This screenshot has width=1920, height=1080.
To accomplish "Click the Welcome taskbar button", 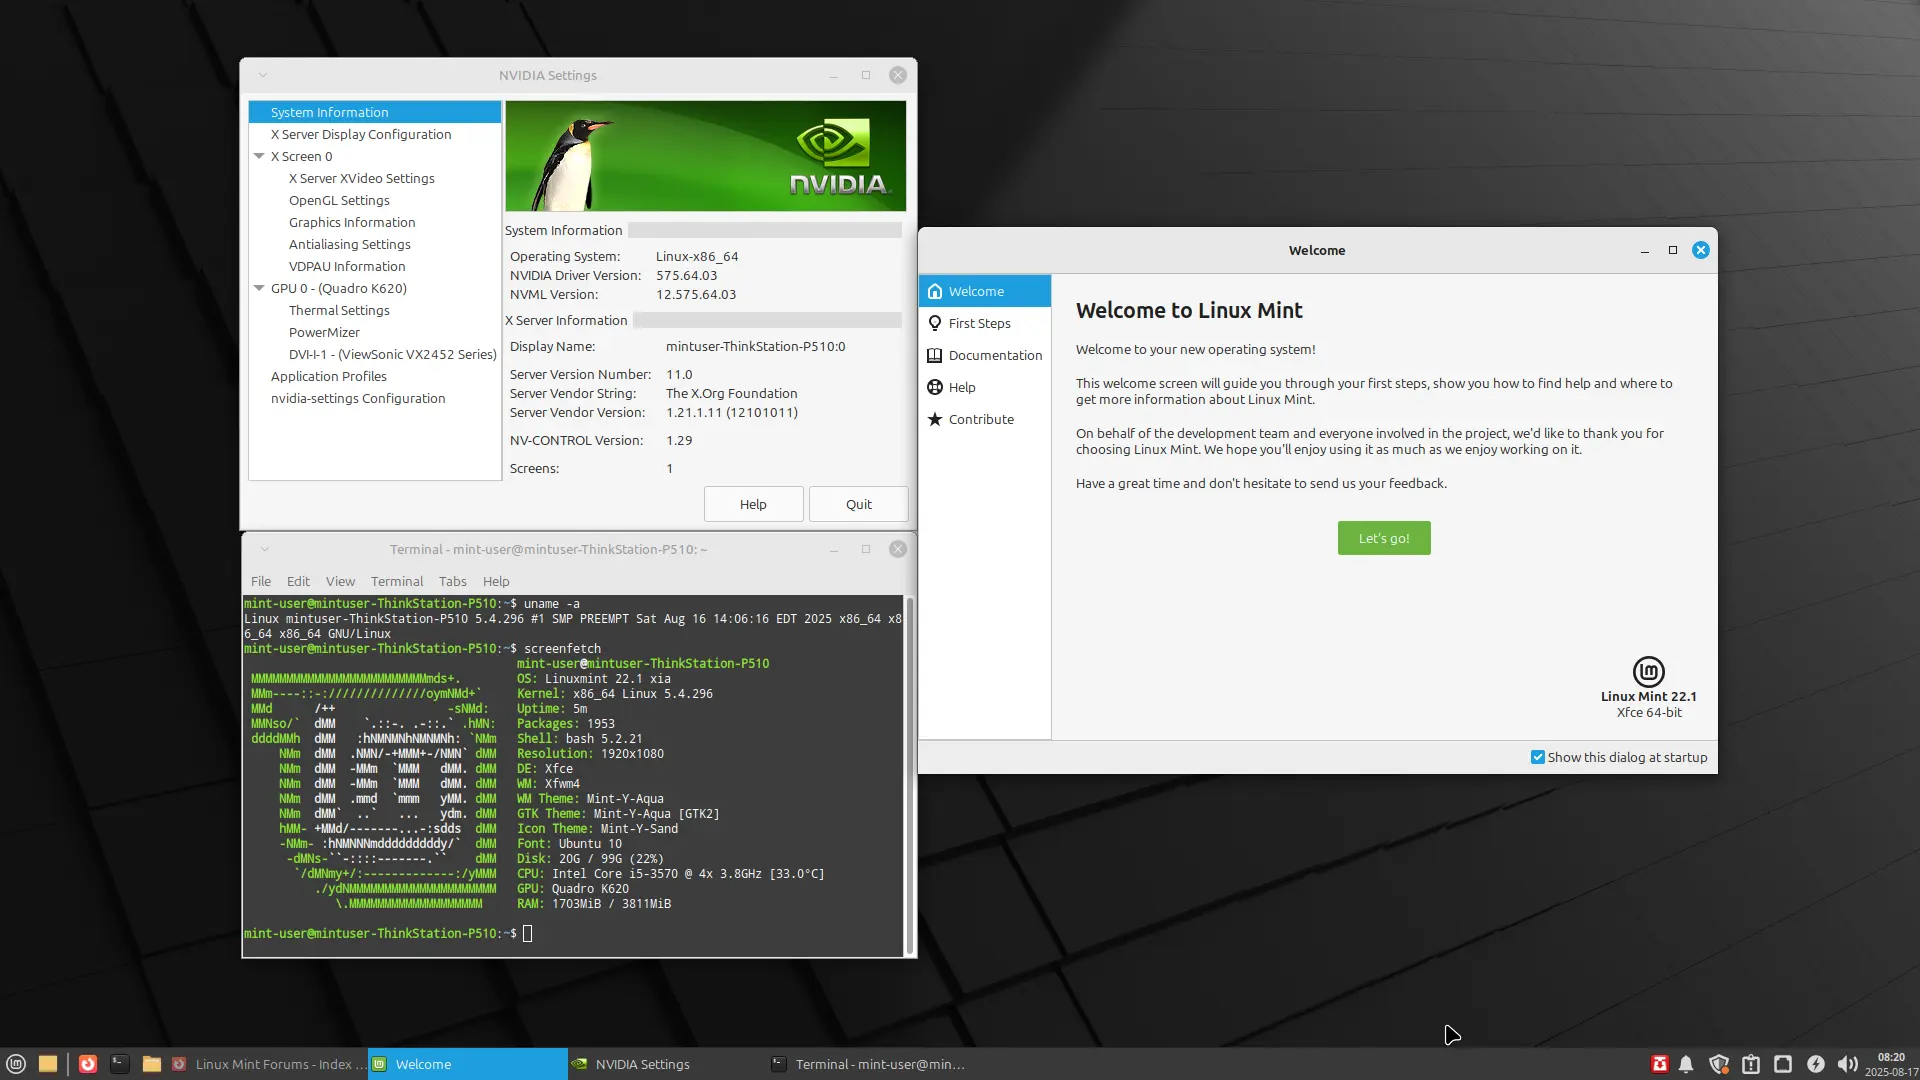I will (467, 1064).
